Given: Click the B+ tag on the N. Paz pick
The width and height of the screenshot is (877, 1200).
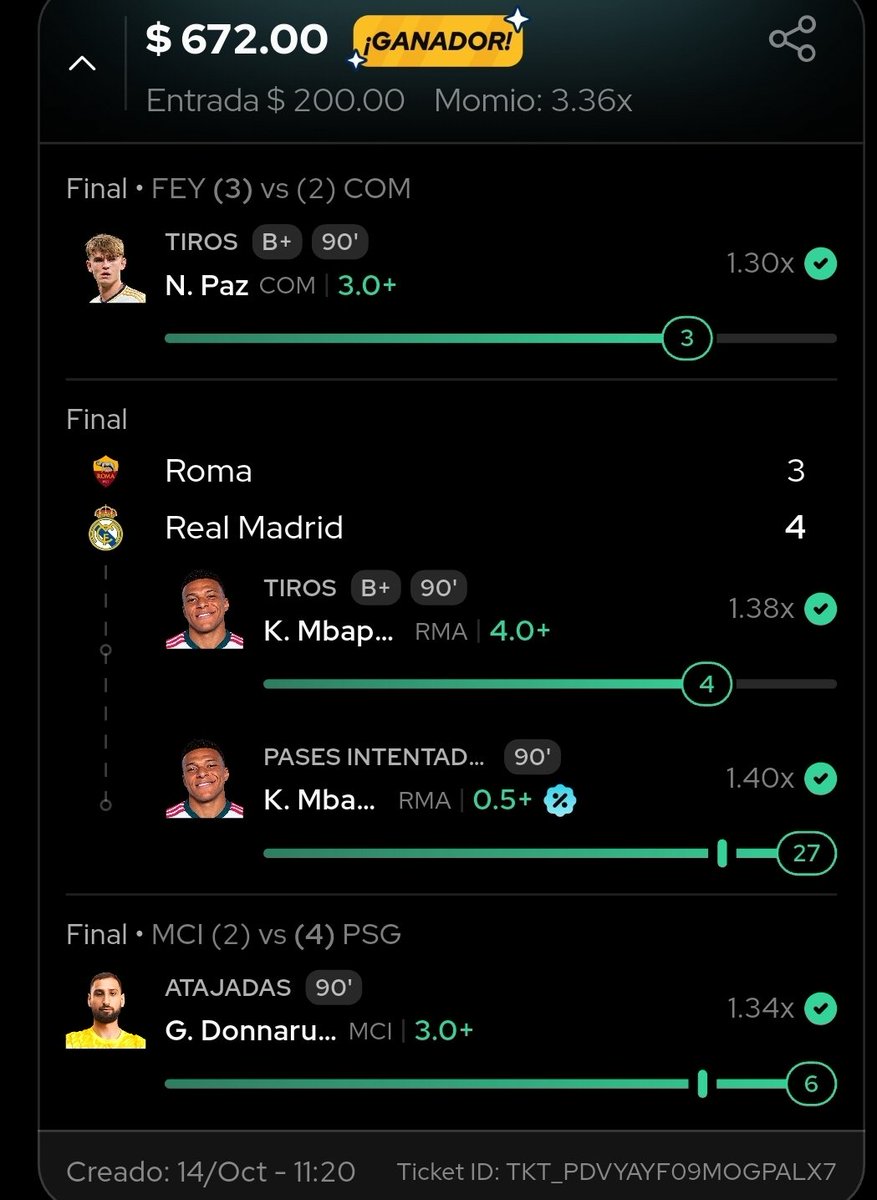Looking at the screenshot, I should 277,242.
